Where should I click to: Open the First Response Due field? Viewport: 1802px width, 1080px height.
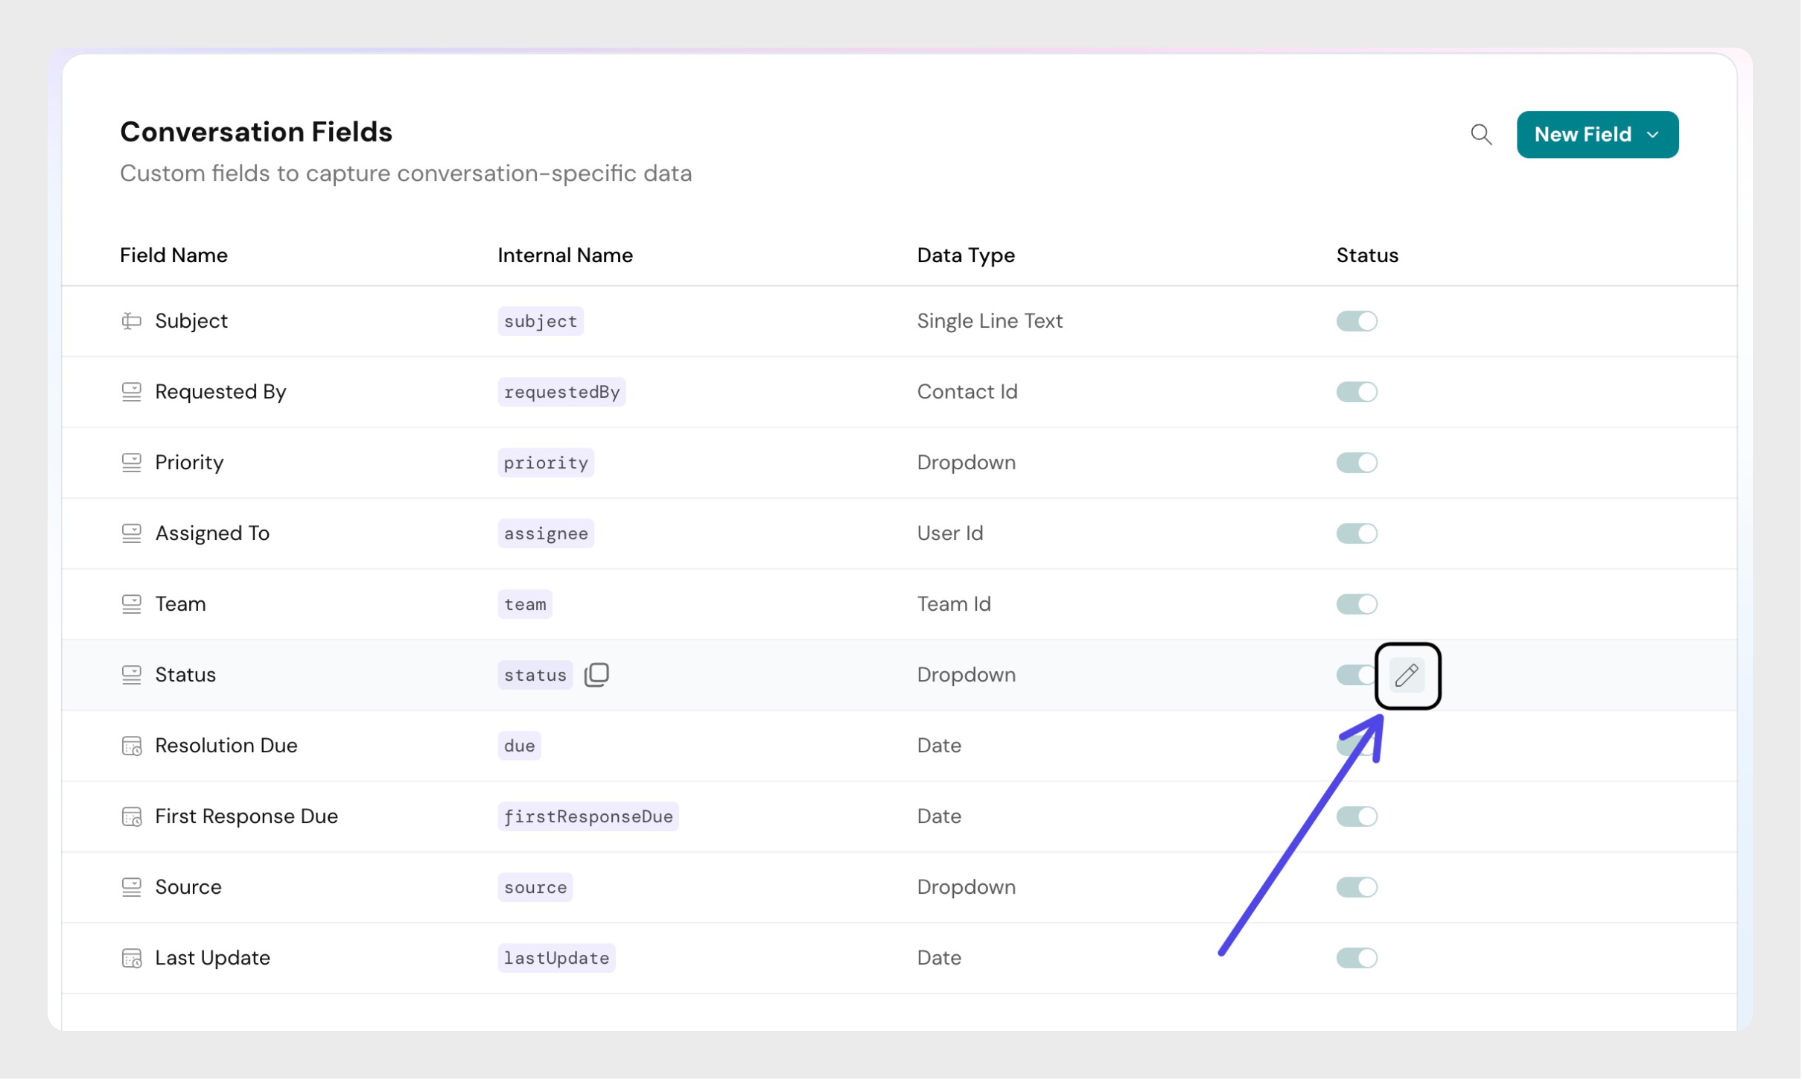[x=246, y=817]
